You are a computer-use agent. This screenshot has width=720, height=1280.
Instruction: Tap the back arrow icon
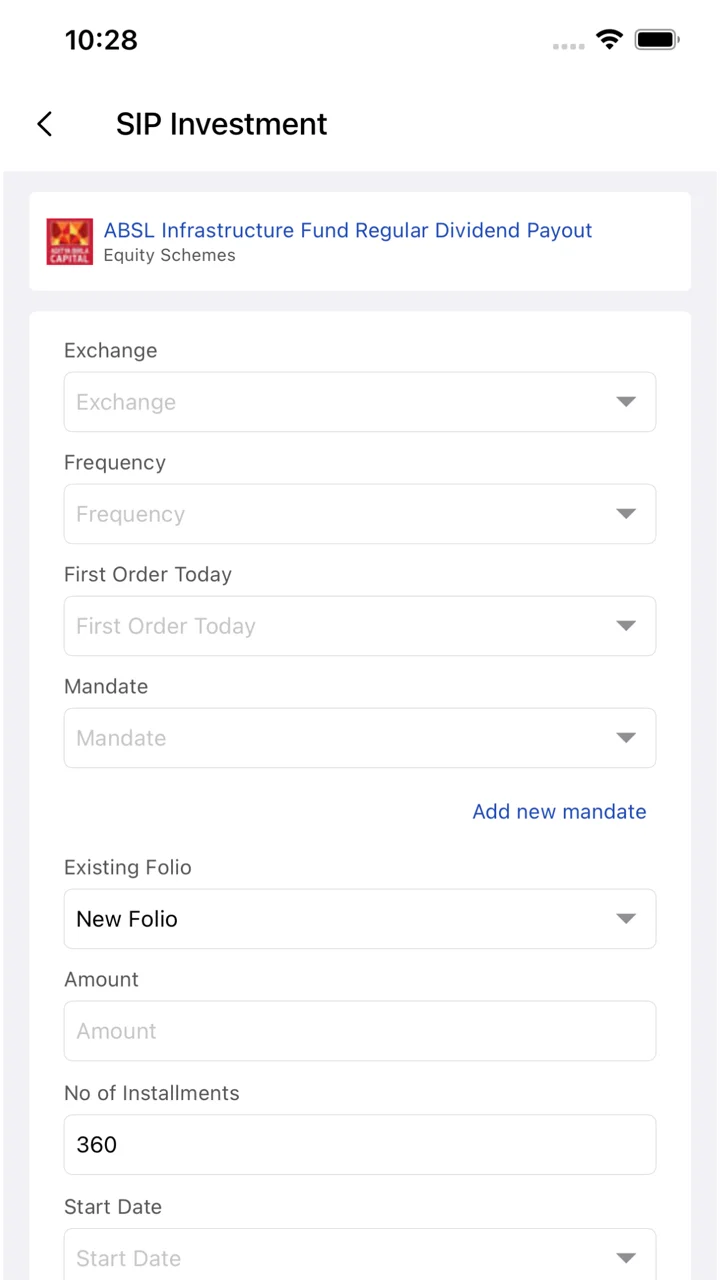coord(44,124)
